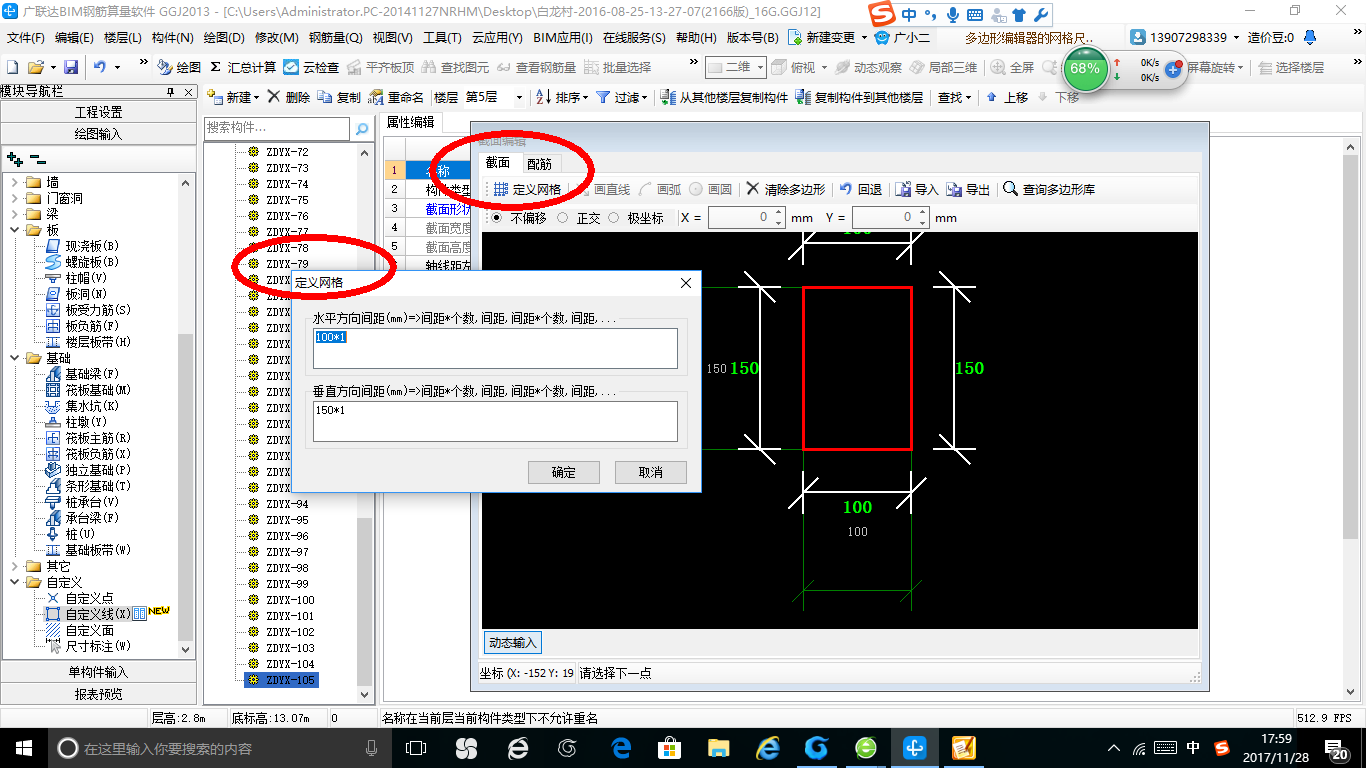Click 回退 undo in section editor
This screenshot has width=1366, height=768.
click(860, 189)
